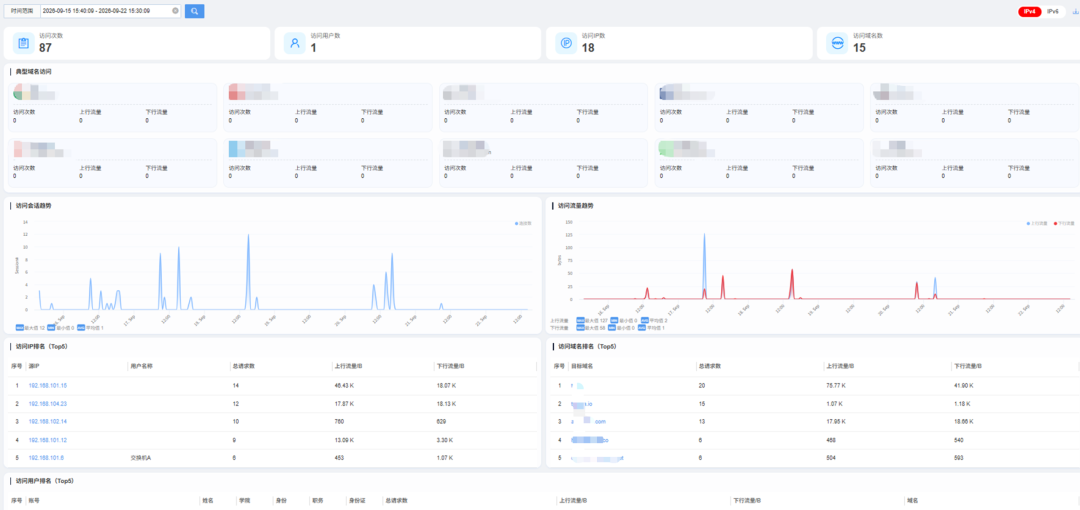Click the 域名 column header in user ranking
This screenshot has width=1080, height=510.
coord(913,501)
